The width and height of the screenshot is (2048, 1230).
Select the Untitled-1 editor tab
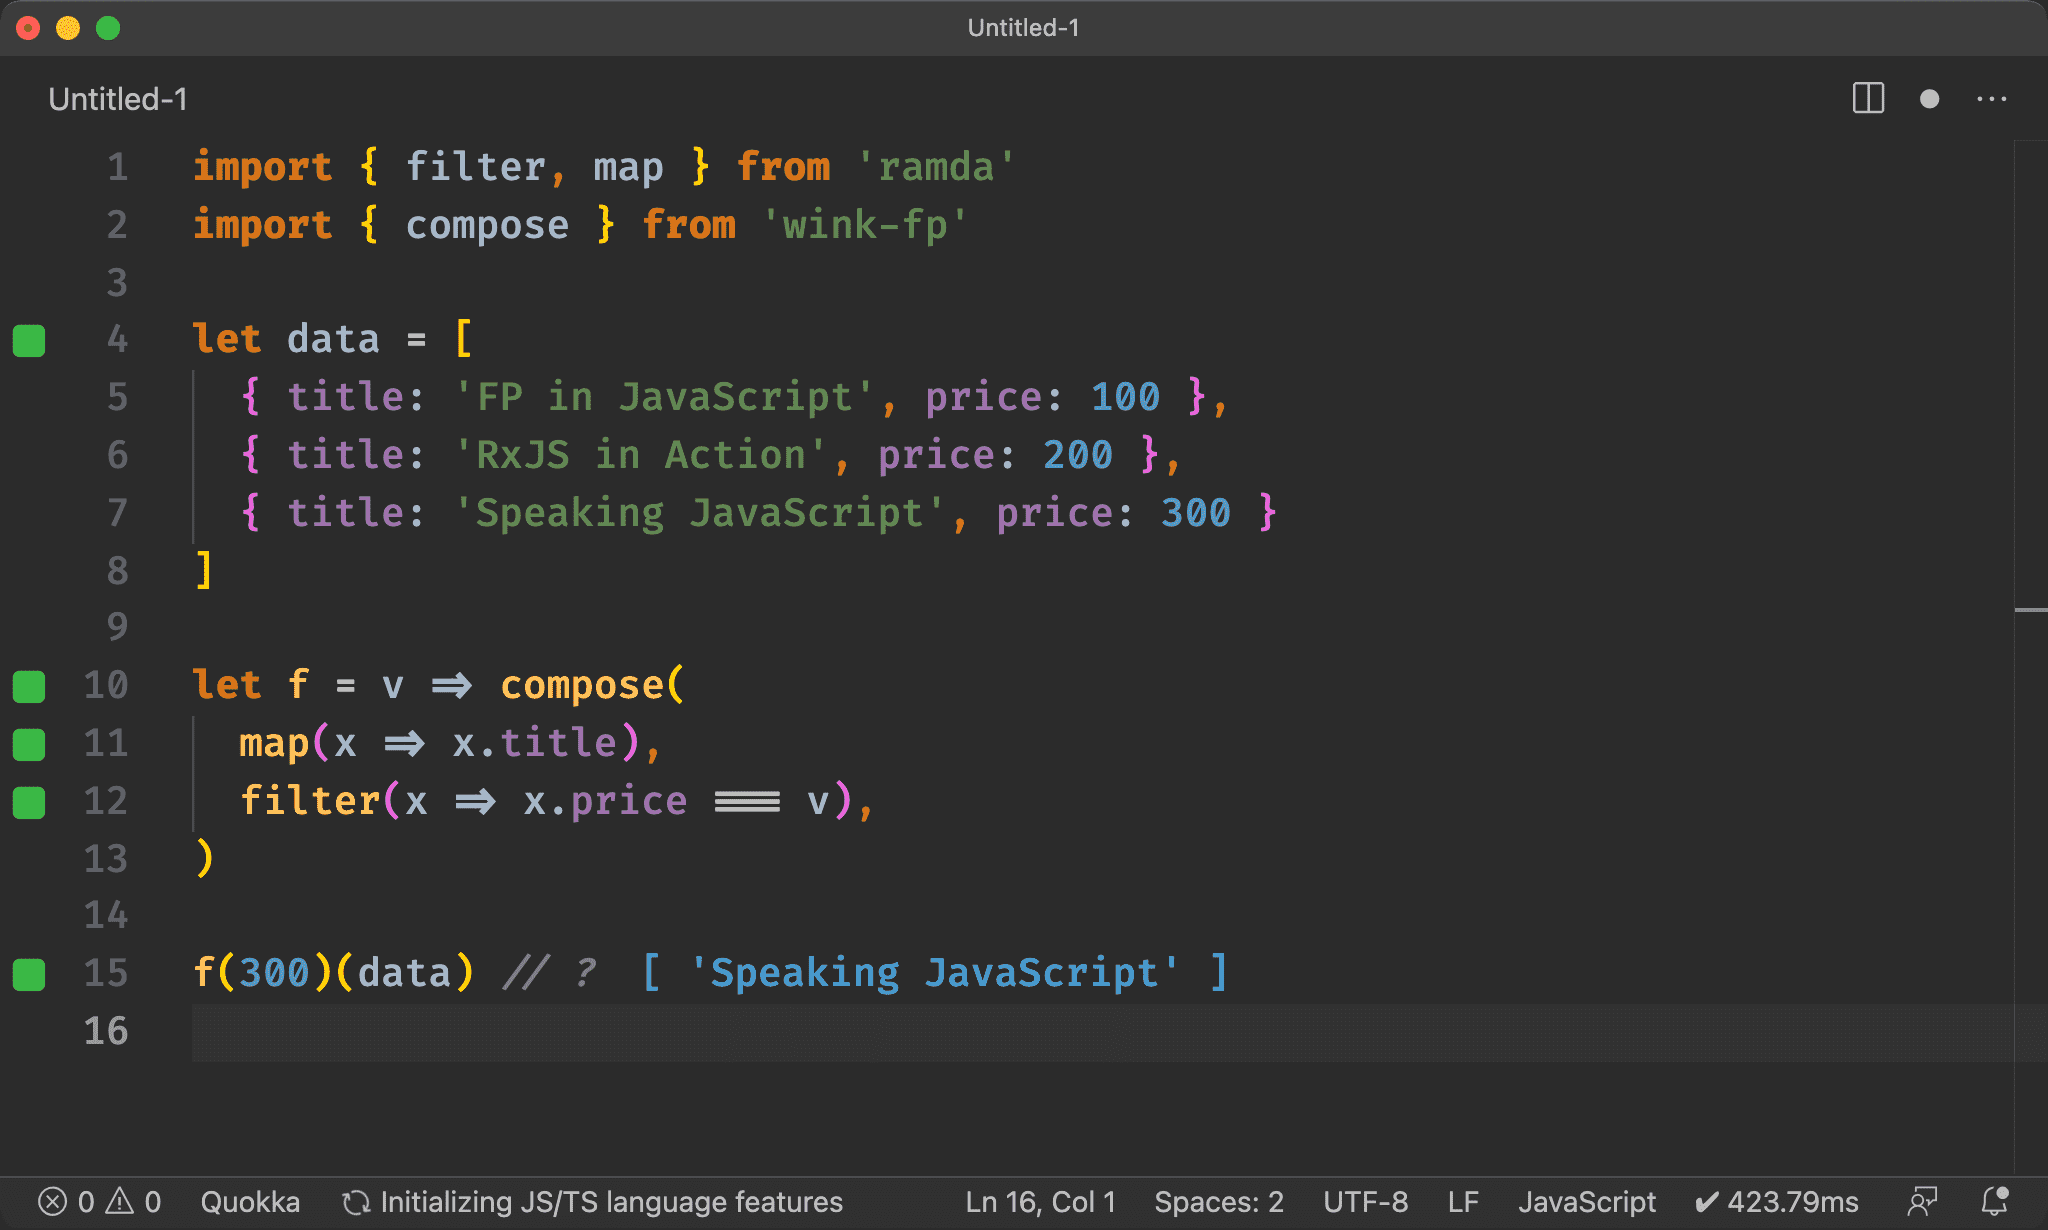(118, 99)
